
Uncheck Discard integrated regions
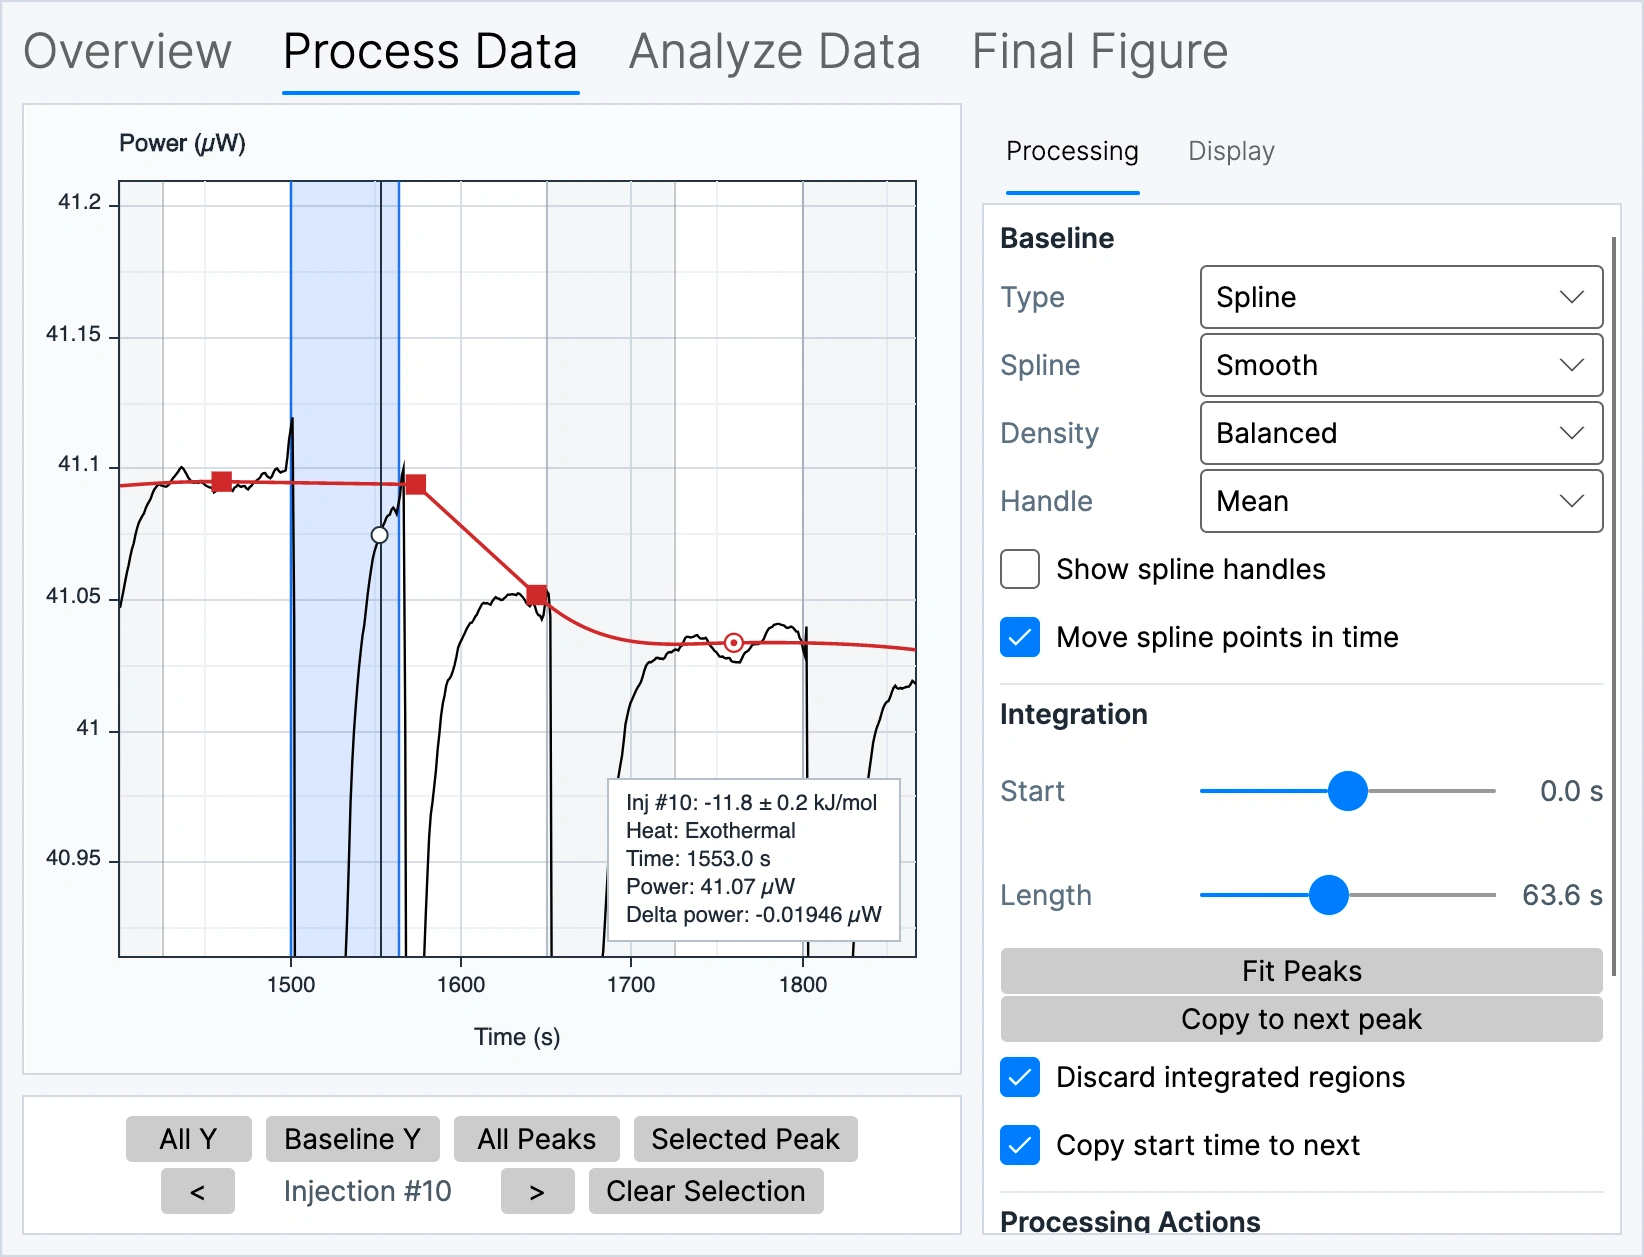click(1020, 1077)
